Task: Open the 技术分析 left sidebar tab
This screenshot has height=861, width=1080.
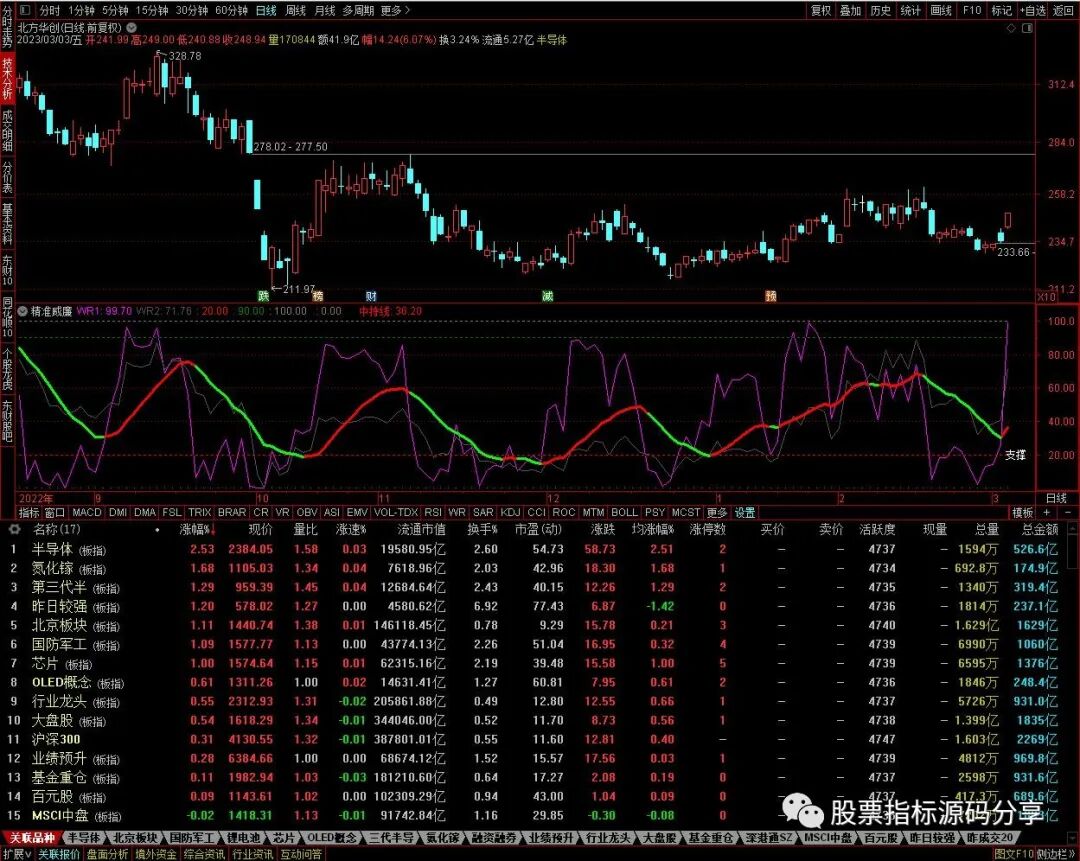Action: tap(7, 80)
